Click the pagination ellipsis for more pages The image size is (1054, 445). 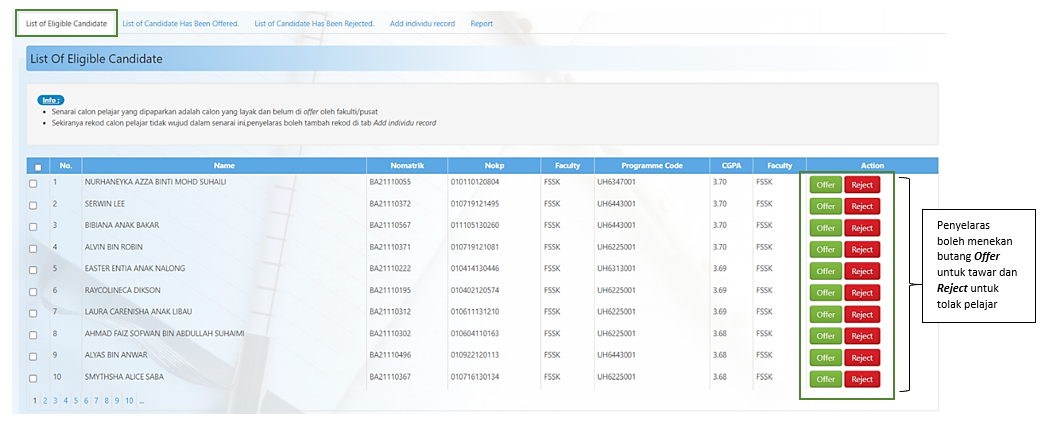(x=142, y=400)
